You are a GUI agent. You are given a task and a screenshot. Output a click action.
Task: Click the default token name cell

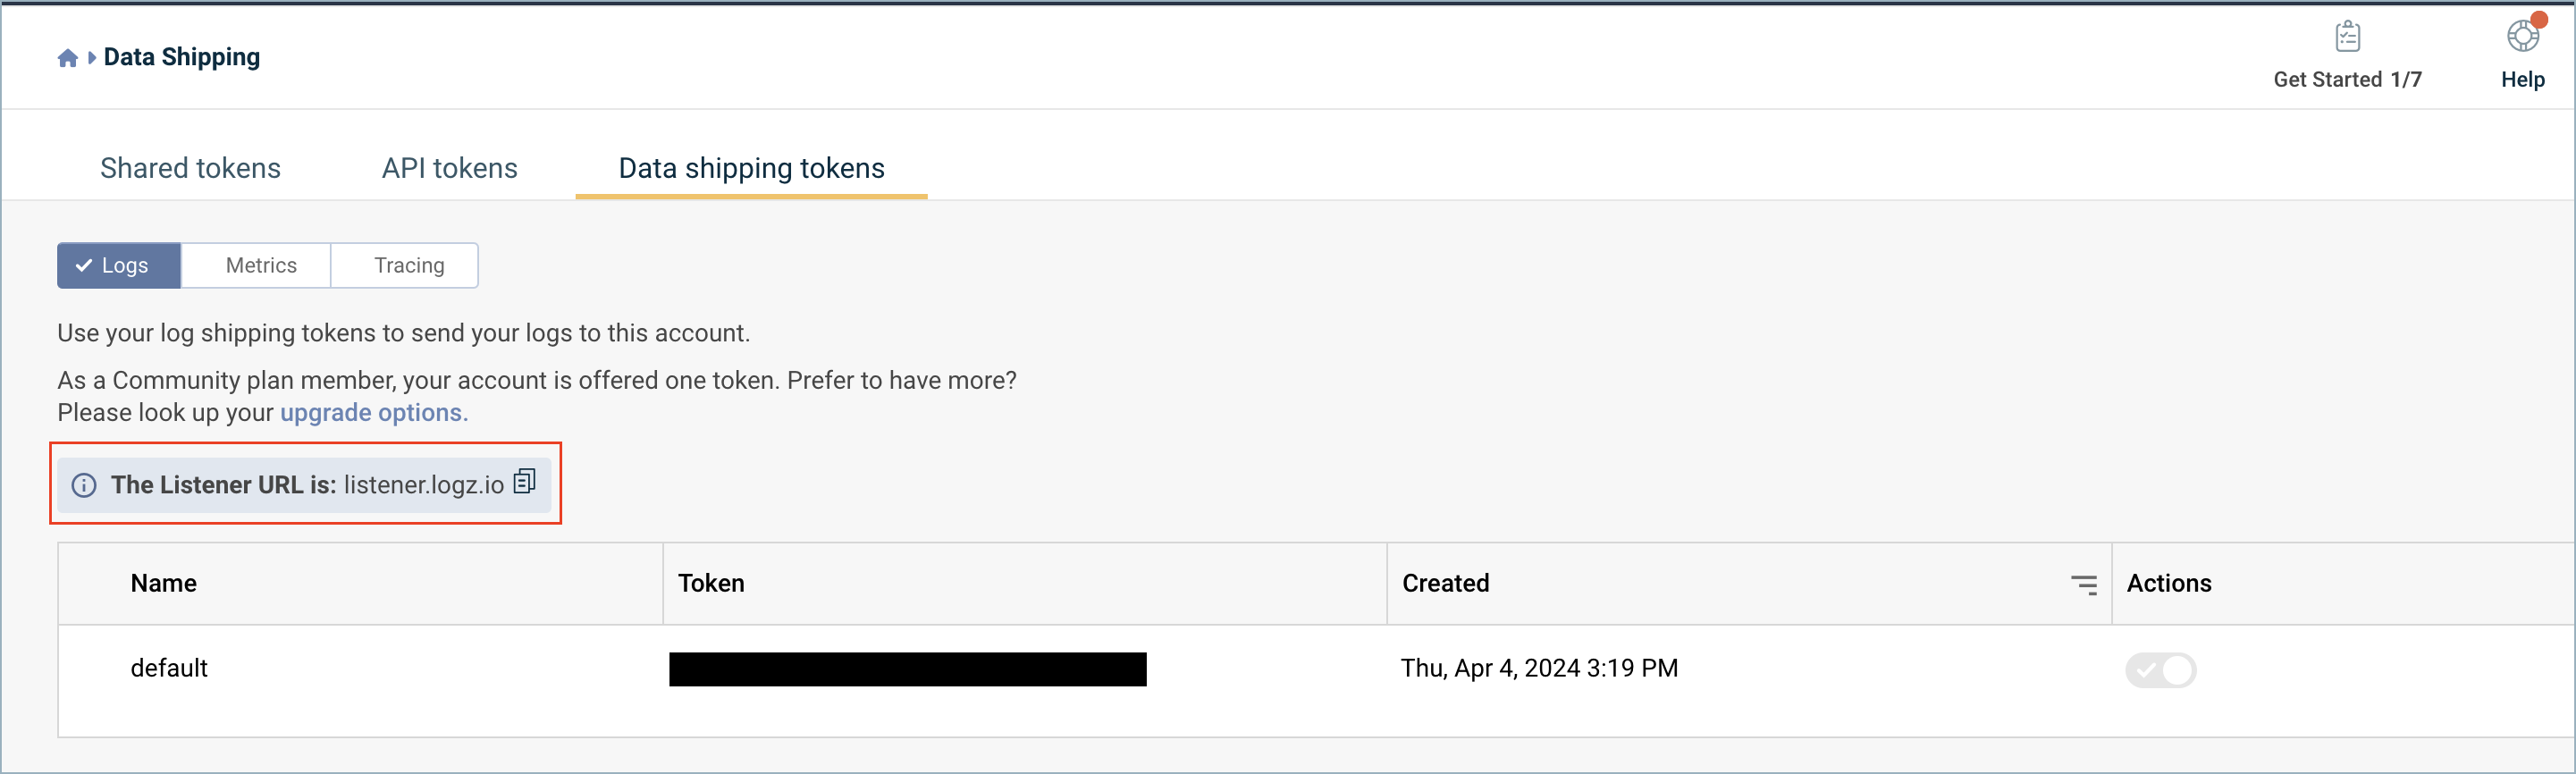point(169,668)
